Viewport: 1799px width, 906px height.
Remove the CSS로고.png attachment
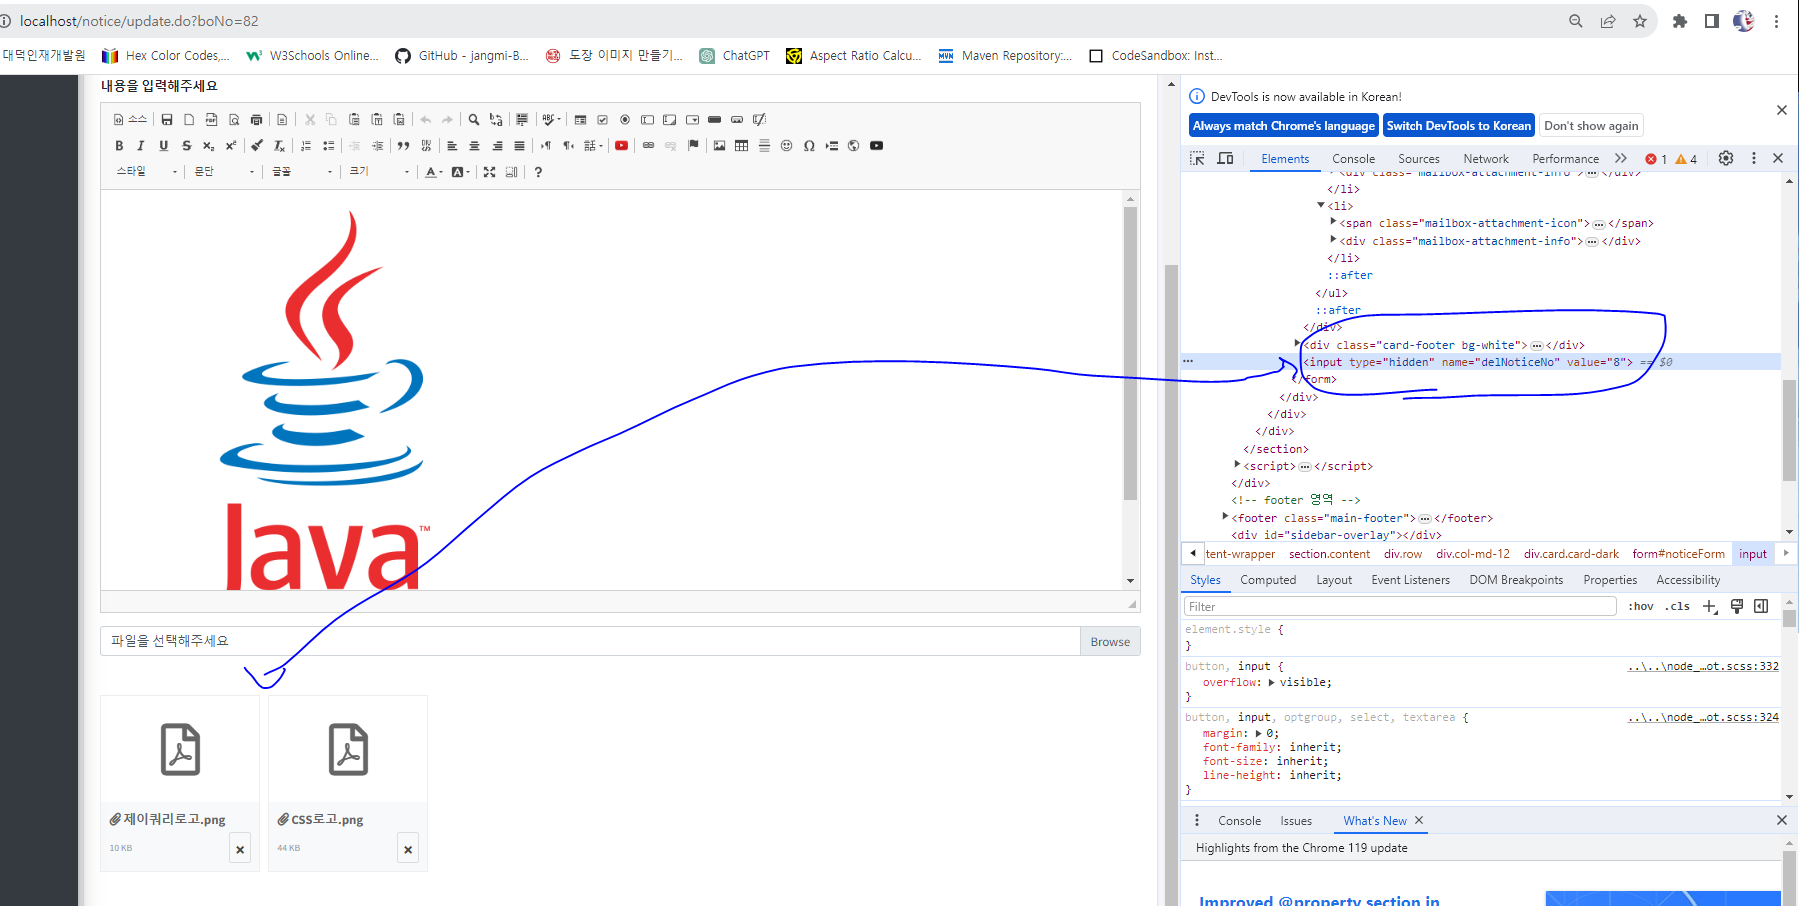408,850
